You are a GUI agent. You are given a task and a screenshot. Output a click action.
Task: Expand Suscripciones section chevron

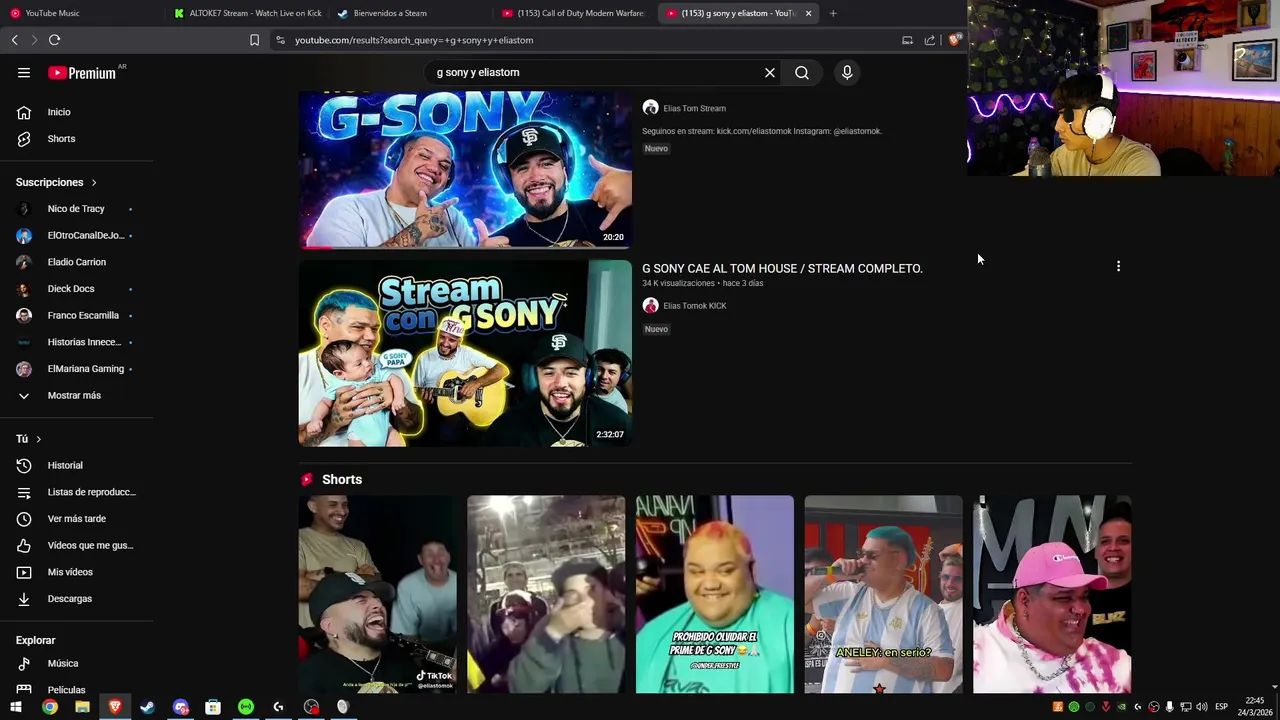(x=94, y=183)
